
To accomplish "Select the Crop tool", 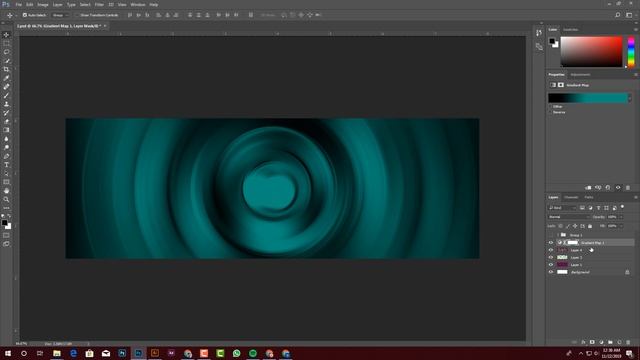I will pos(6,69).
